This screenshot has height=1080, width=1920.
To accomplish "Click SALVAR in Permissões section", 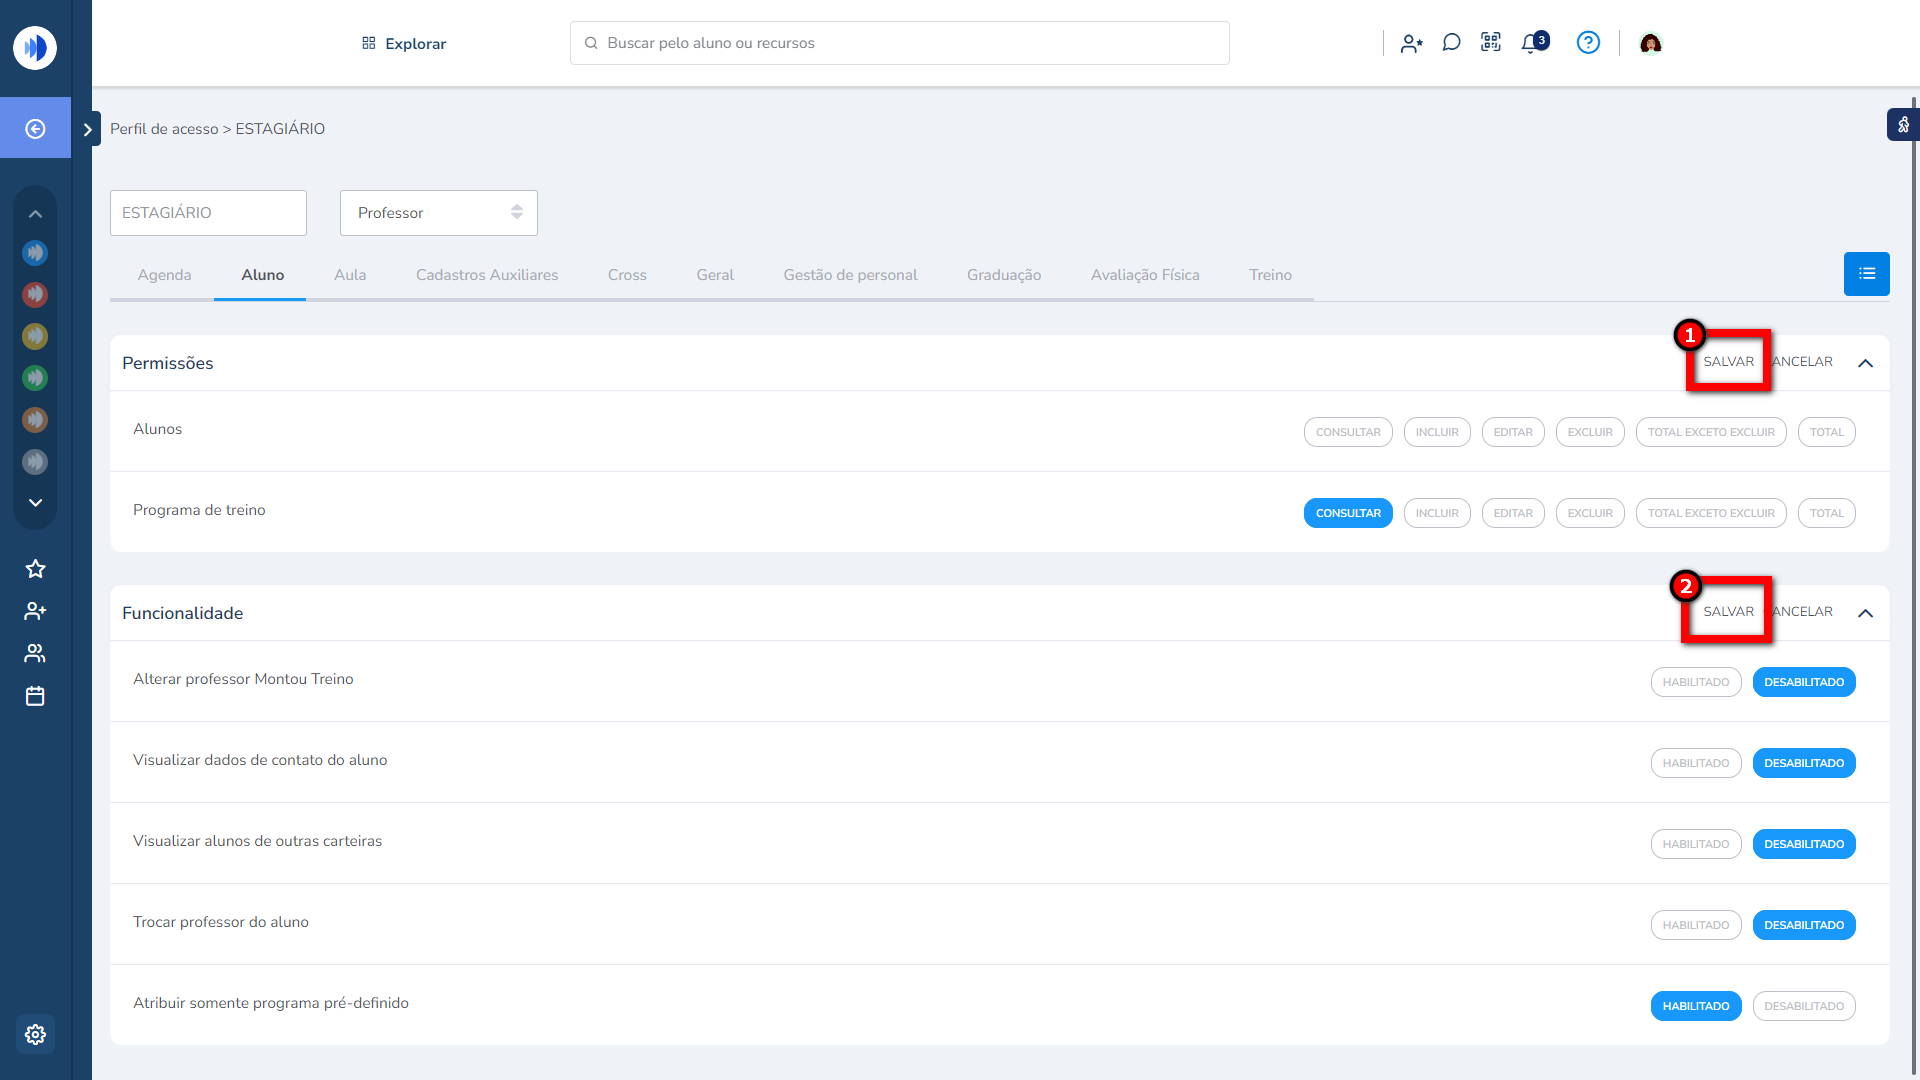I will coord(1728,362).
